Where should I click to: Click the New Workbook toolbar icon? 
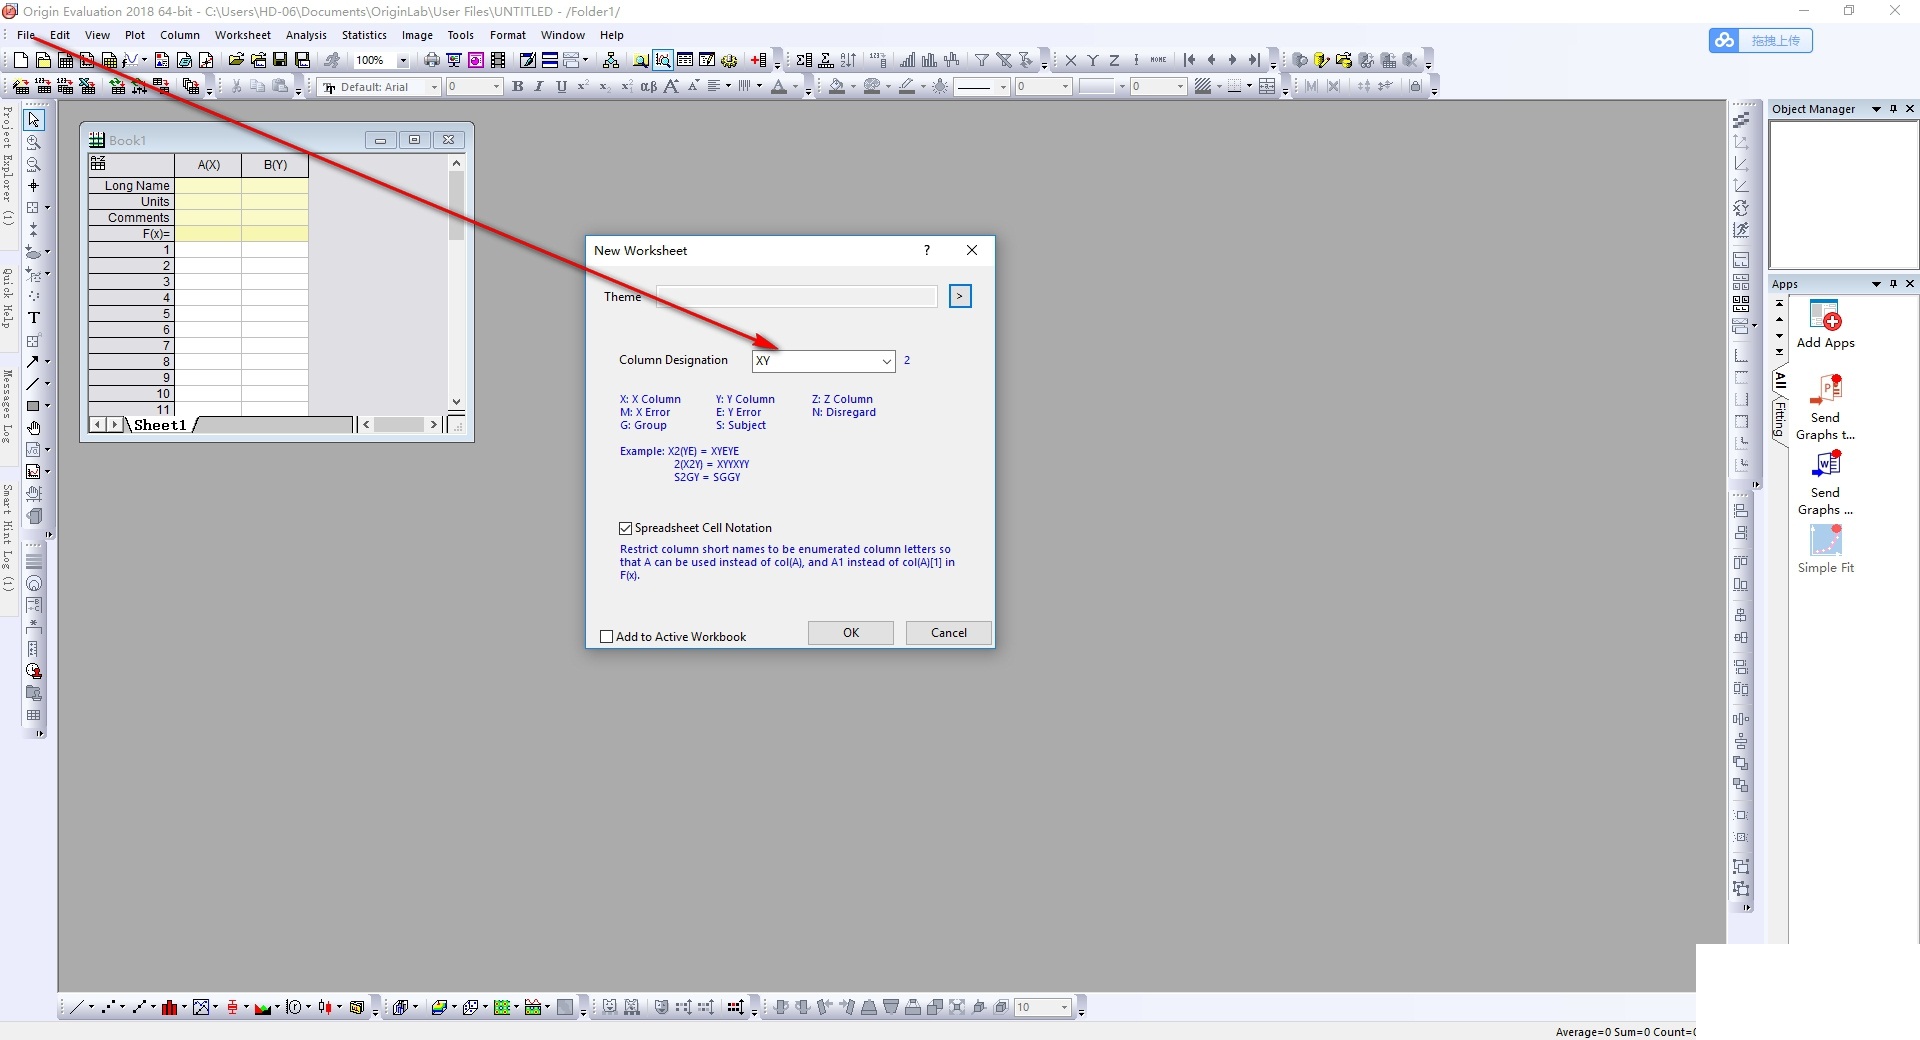65,60
